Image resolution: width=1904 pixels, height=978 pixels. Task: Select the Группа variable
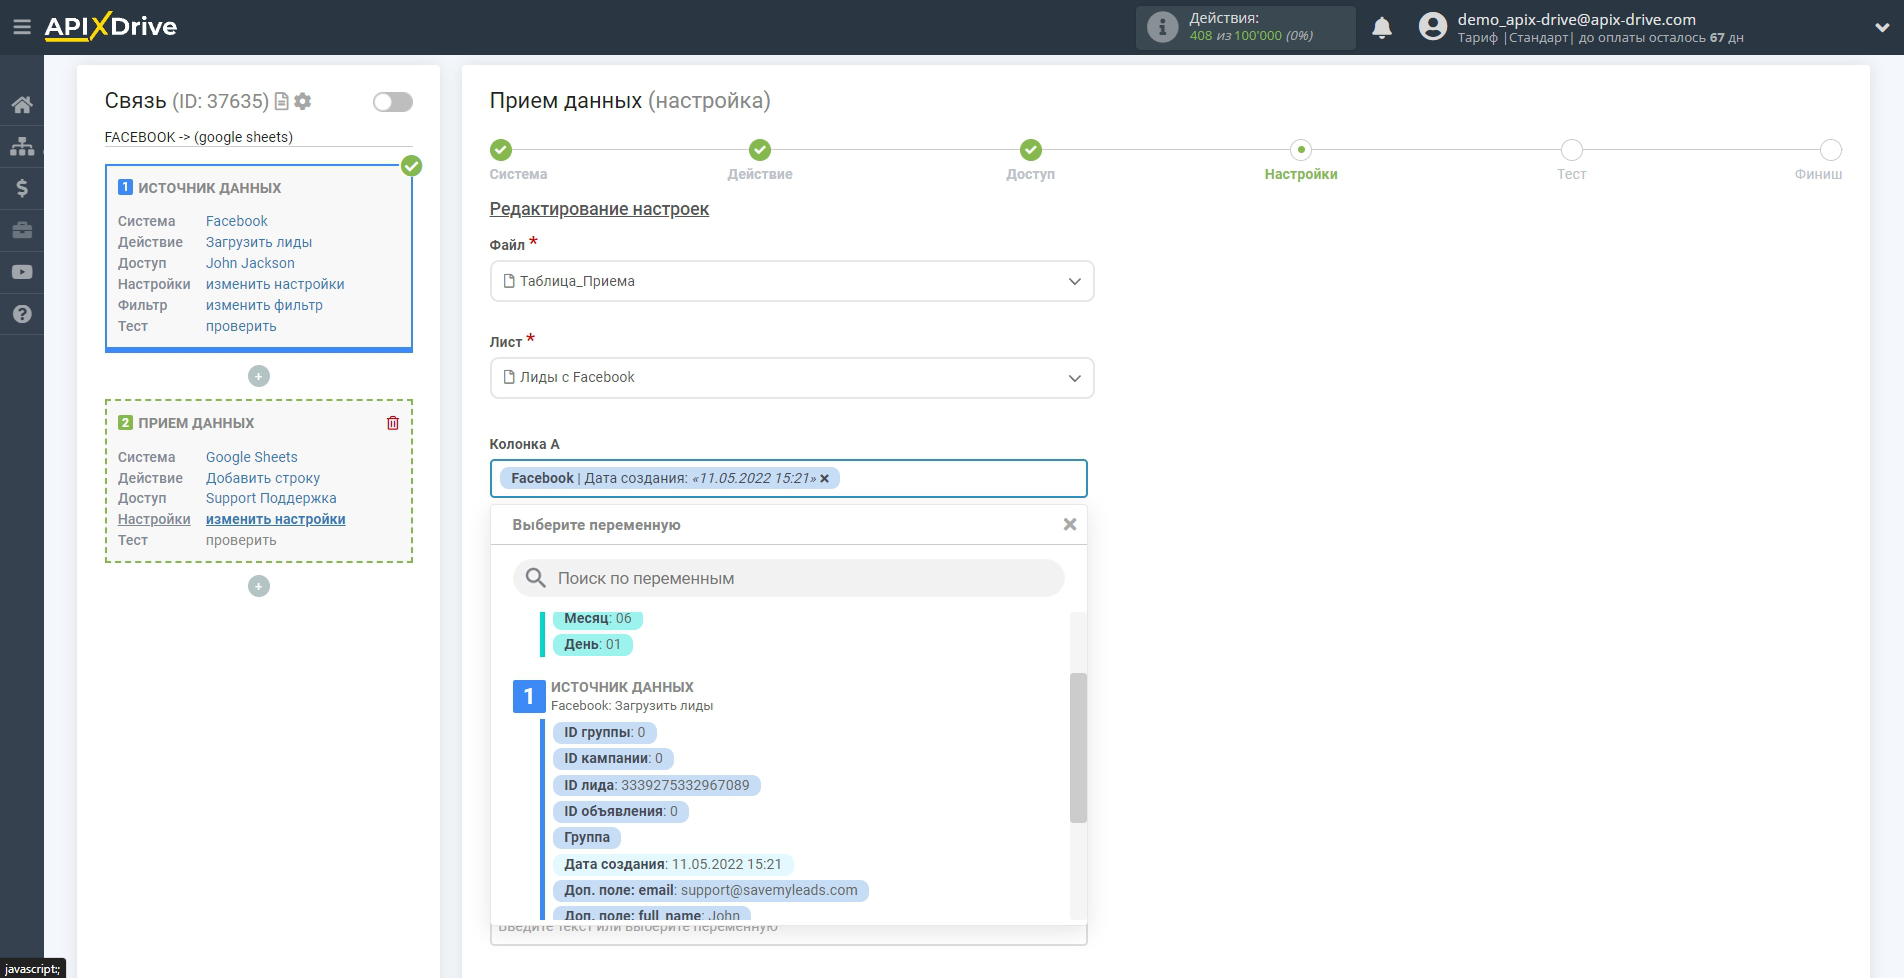tap(587, 837)
